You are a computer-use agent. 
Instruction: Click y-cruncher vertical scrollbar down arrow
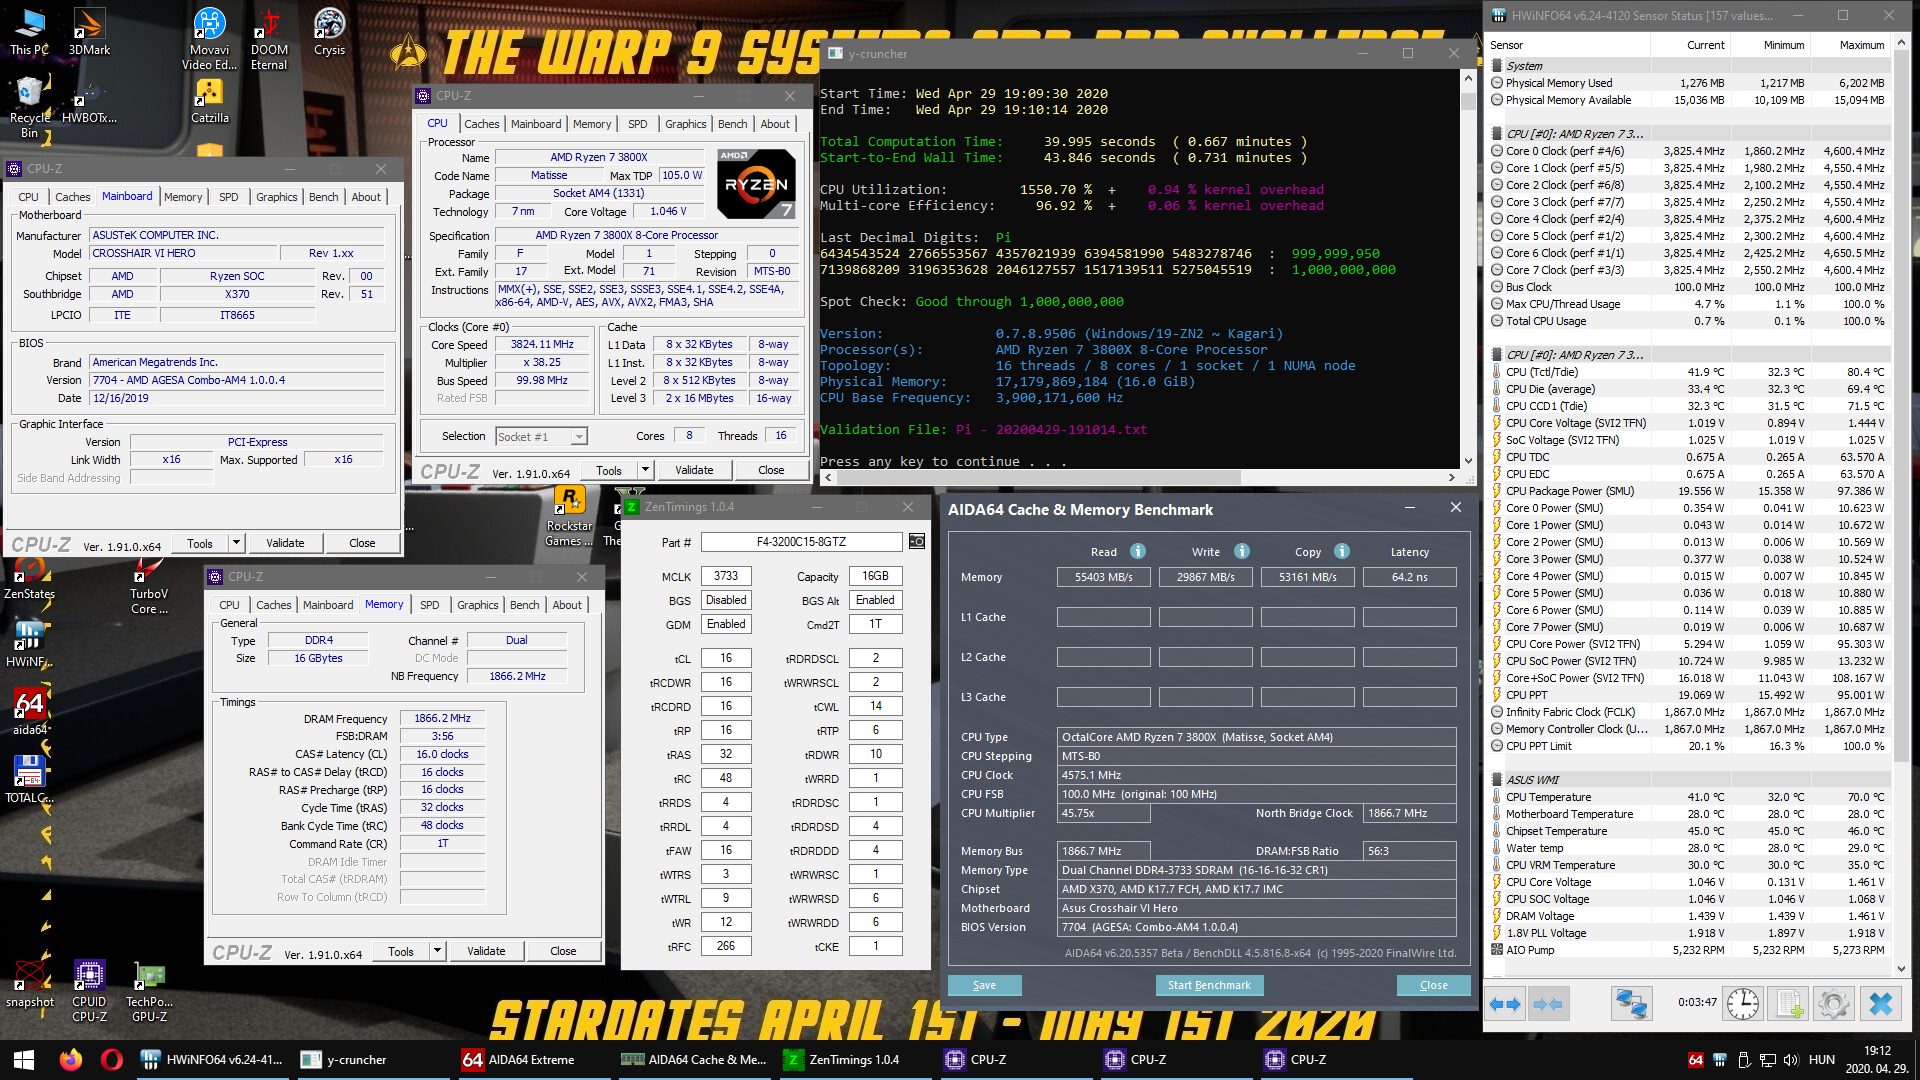tap(1468, 461)
